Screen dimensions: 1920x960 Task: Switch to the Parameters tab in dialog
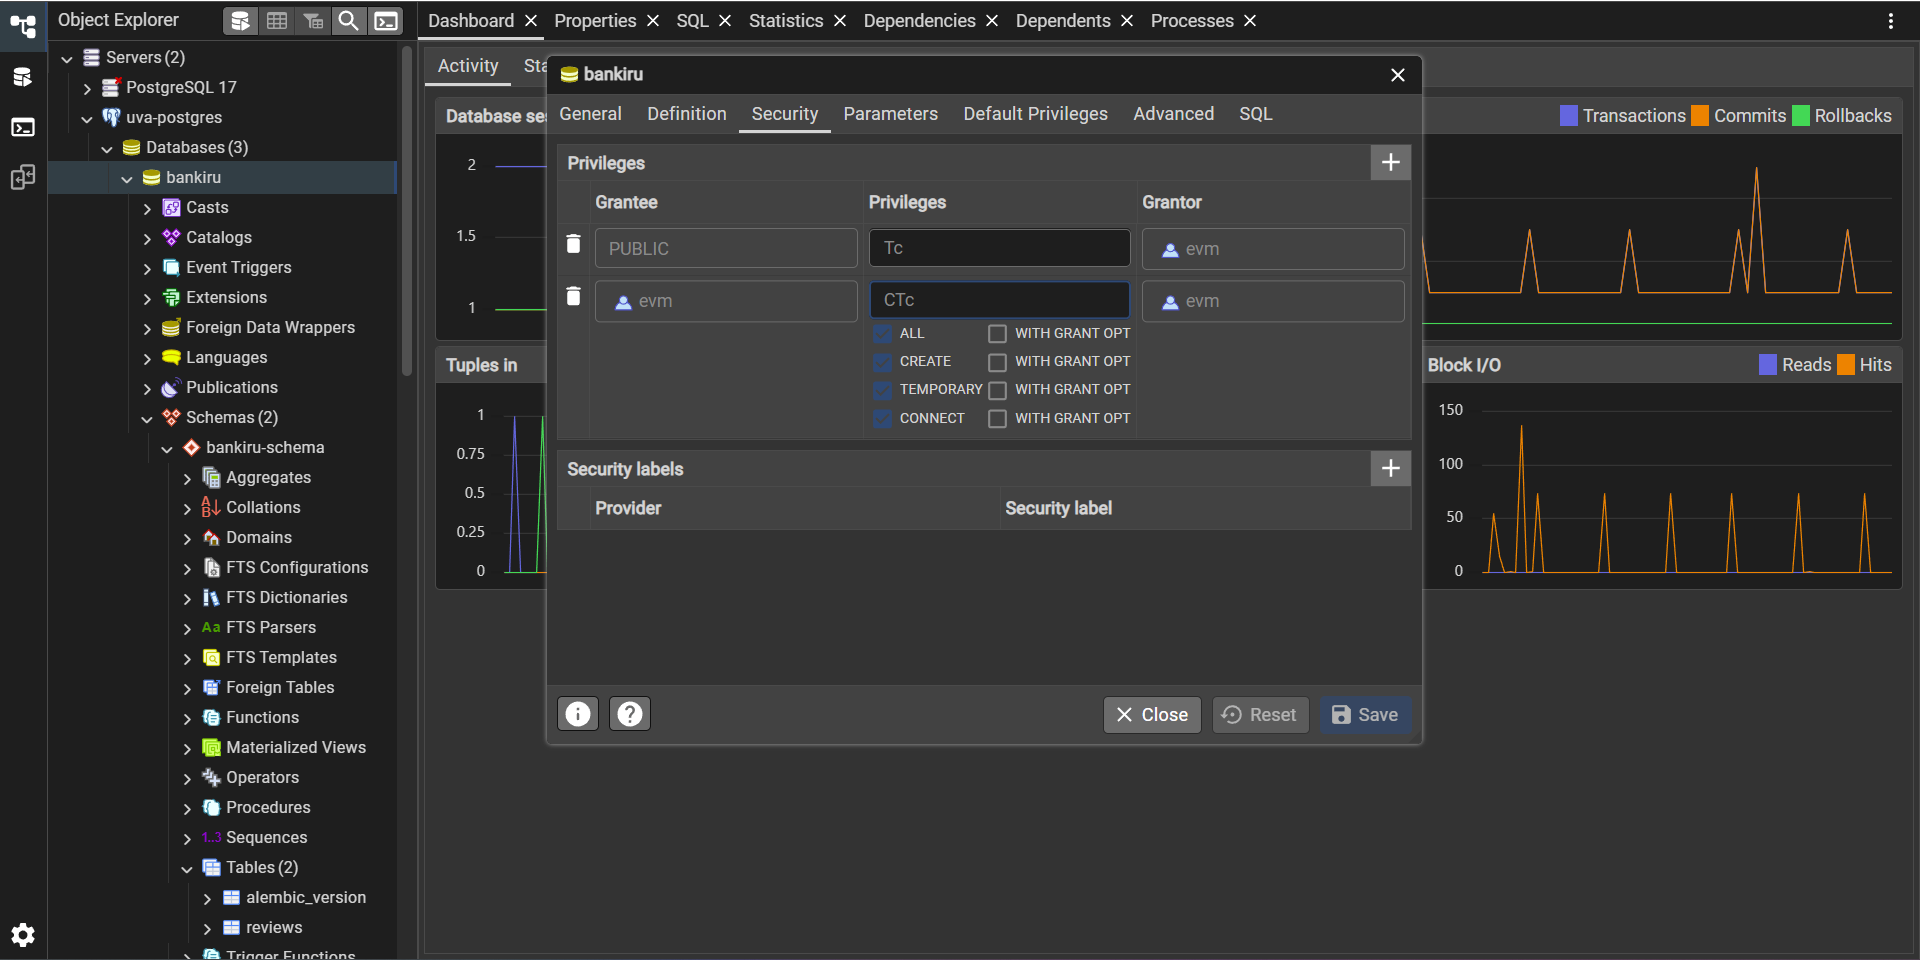point(890,114)
